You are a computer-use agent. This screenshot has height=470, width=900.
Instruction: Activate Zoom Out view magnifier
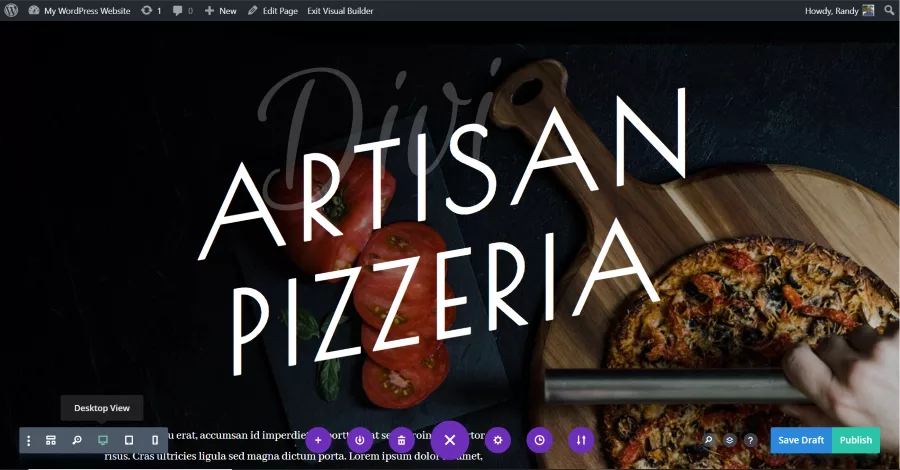pos(76,440)
